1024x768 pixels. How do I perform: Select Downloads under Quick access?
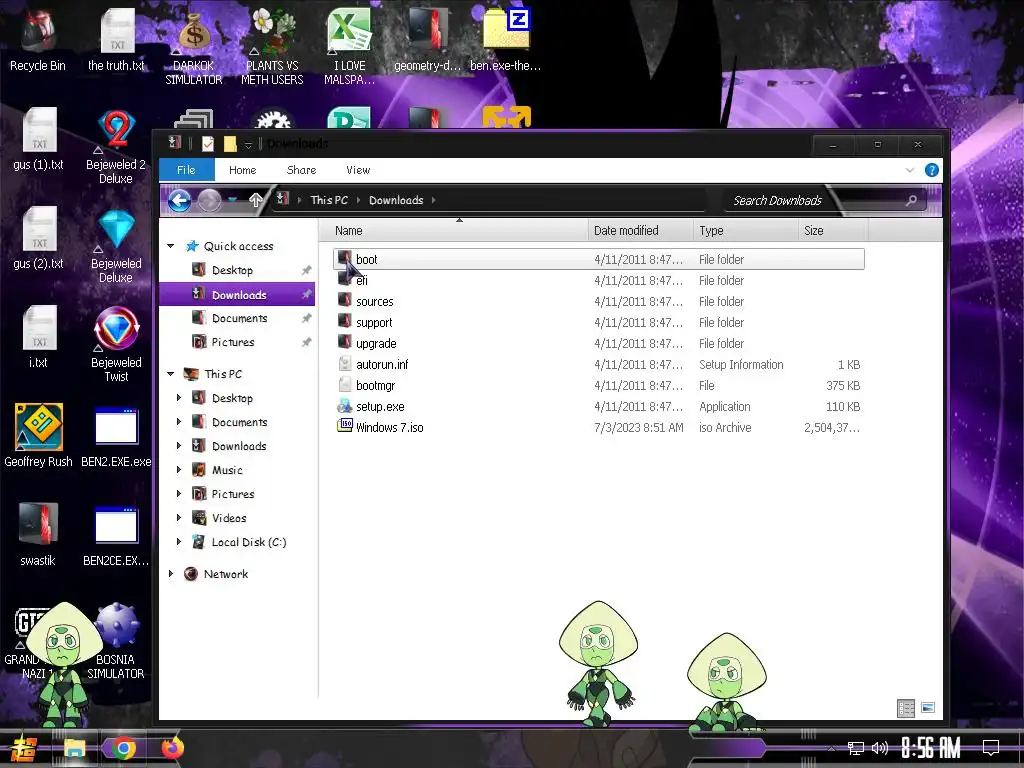pos(237,295)
